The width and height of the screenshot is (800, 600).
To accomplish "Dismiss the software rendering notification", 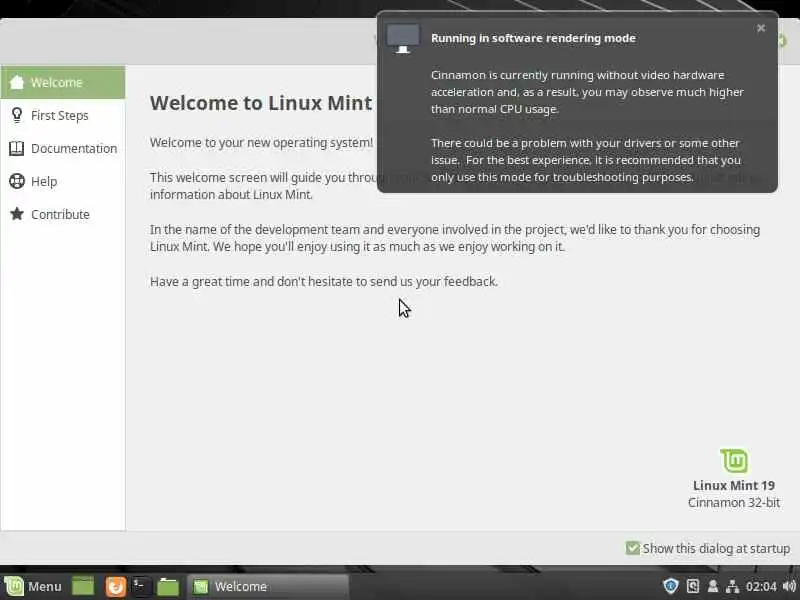I will pos(761,28).
